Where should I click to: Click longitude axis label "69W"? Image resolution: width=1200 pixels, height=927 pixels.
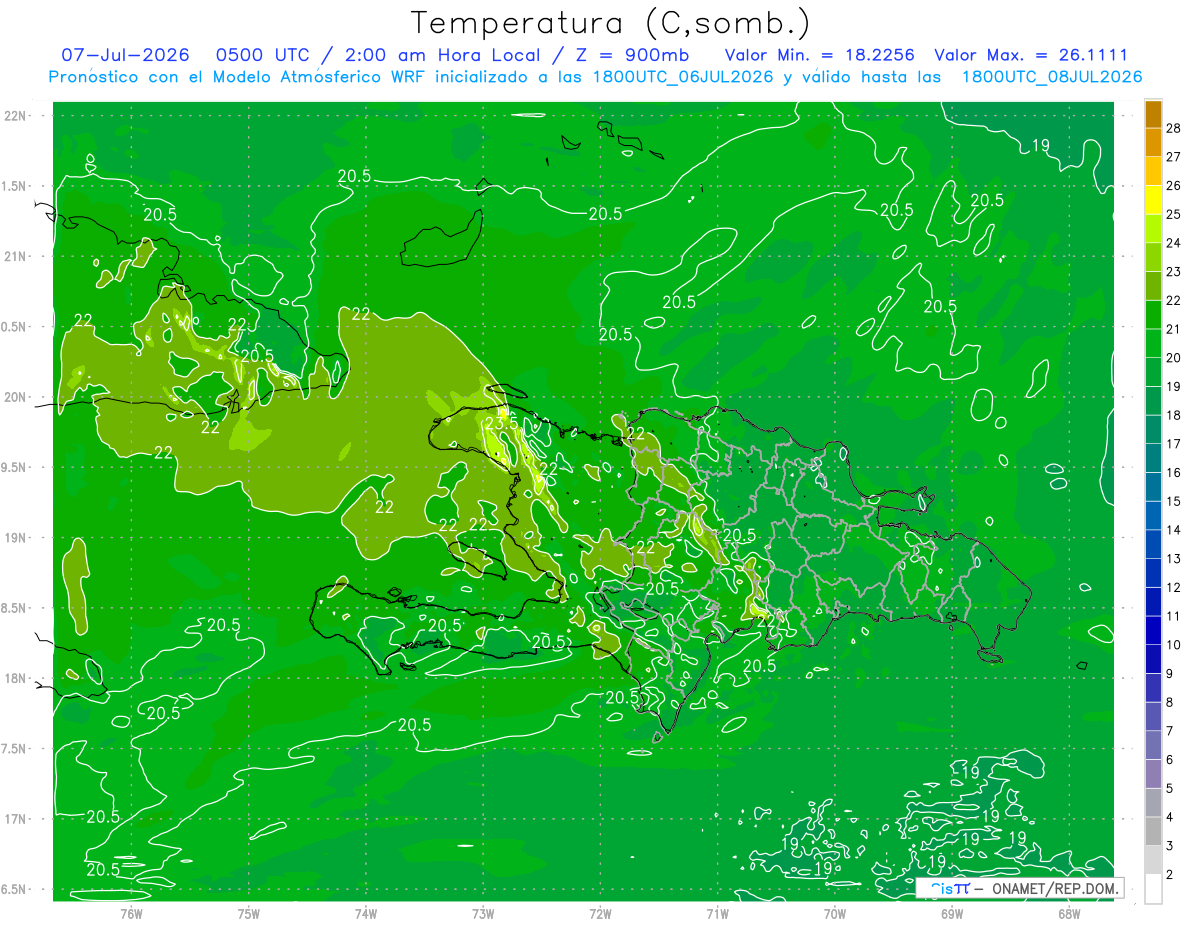[x=952, y=913]
